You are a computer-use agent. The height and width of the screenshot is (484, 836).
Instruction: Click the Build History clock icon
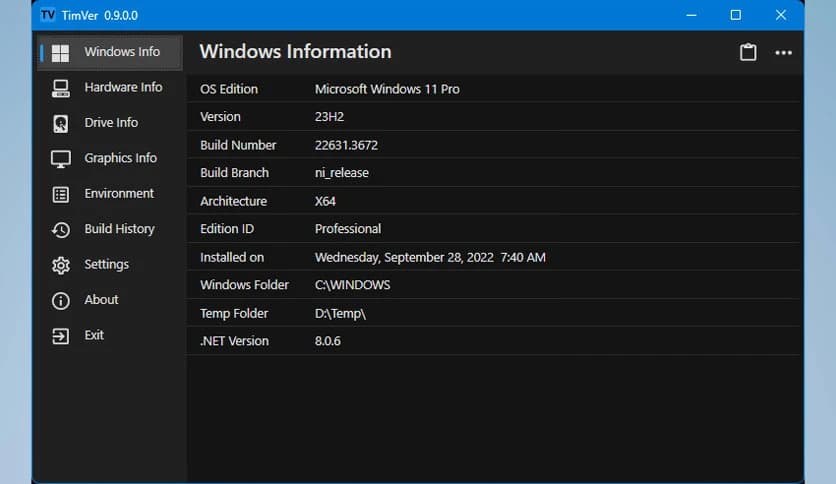pos(60,230)
